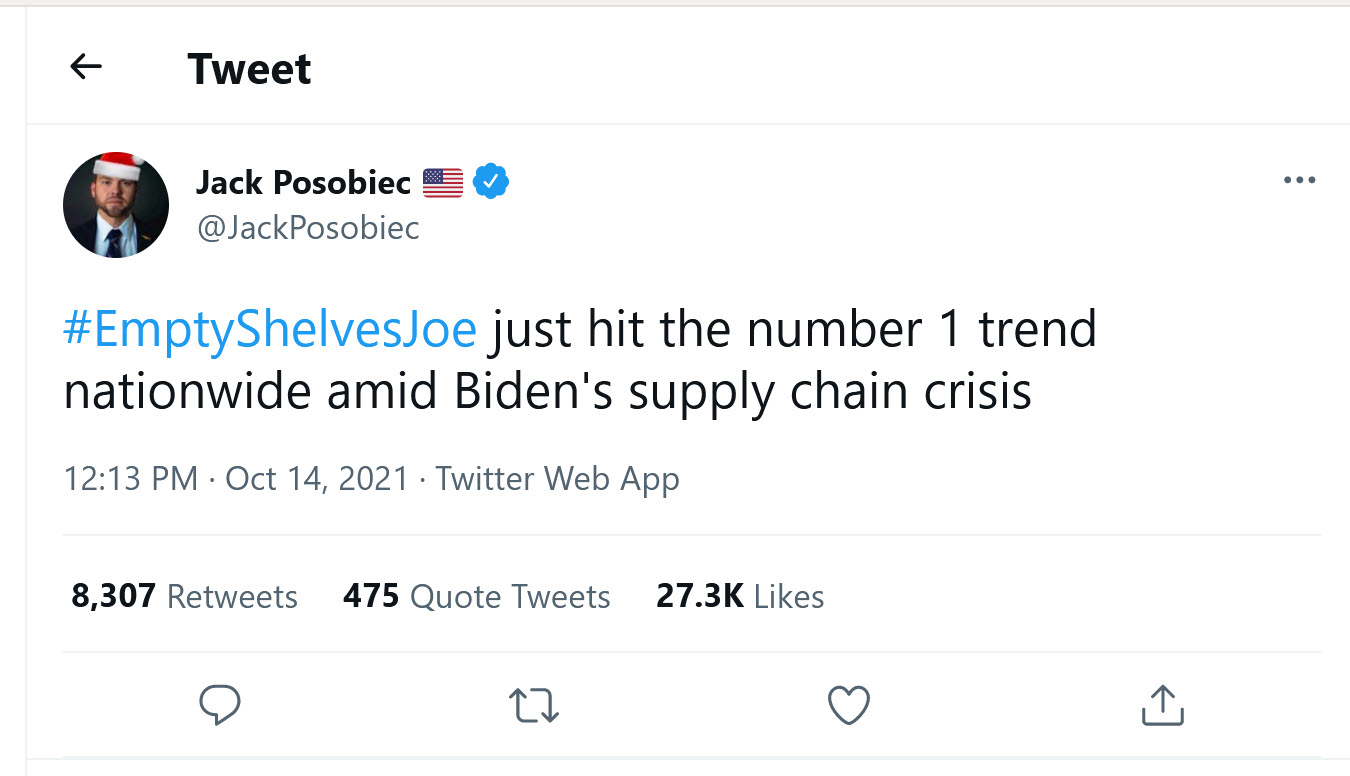Click the Oct 14, 2021 date
This screenshot has width=1350, height=776.
pyautogui.click(x=317, y=478)
